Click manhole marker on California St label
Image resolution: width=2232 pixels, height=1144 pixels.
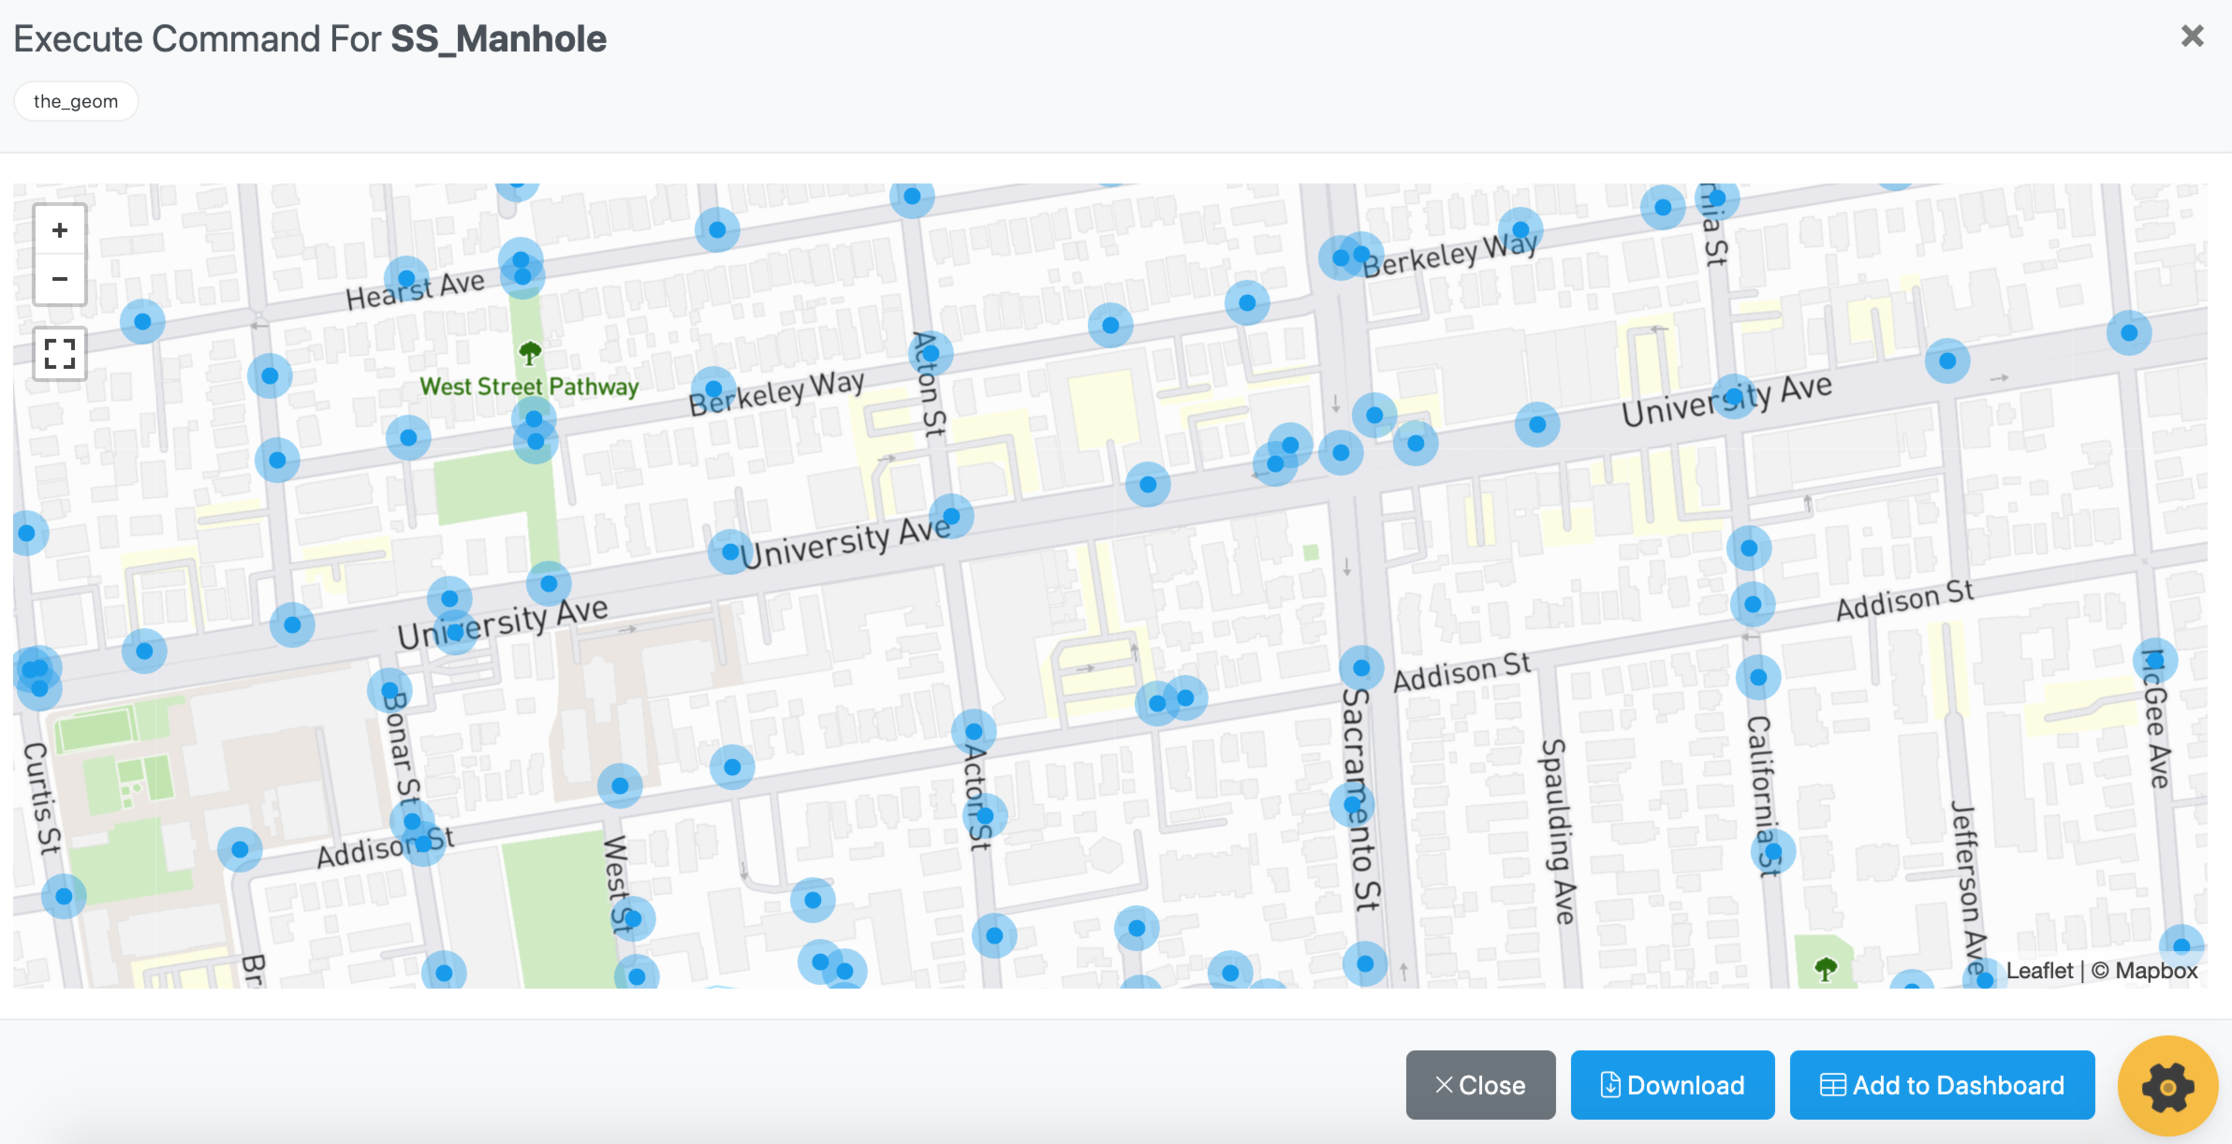point(1773,852)
